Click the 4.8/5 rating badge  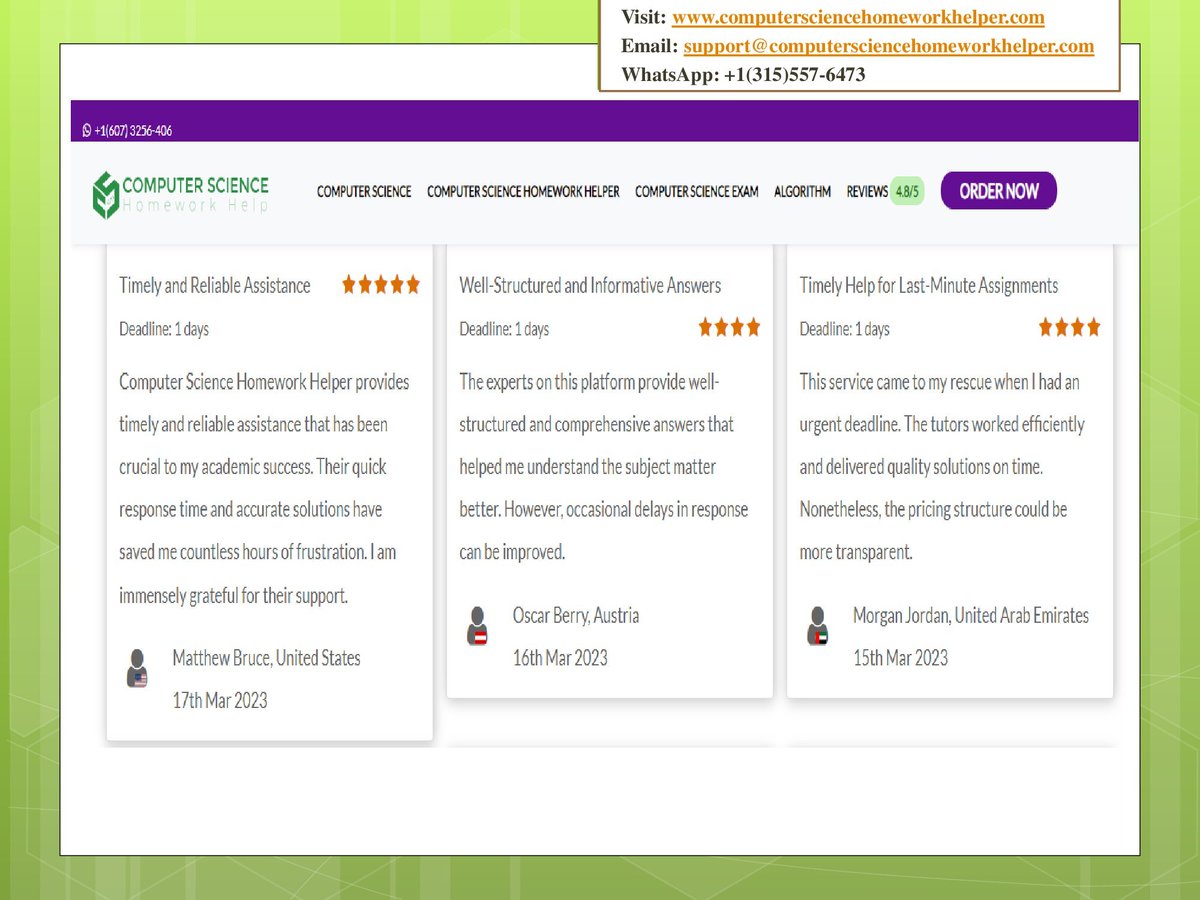click(x=908, y=191)
